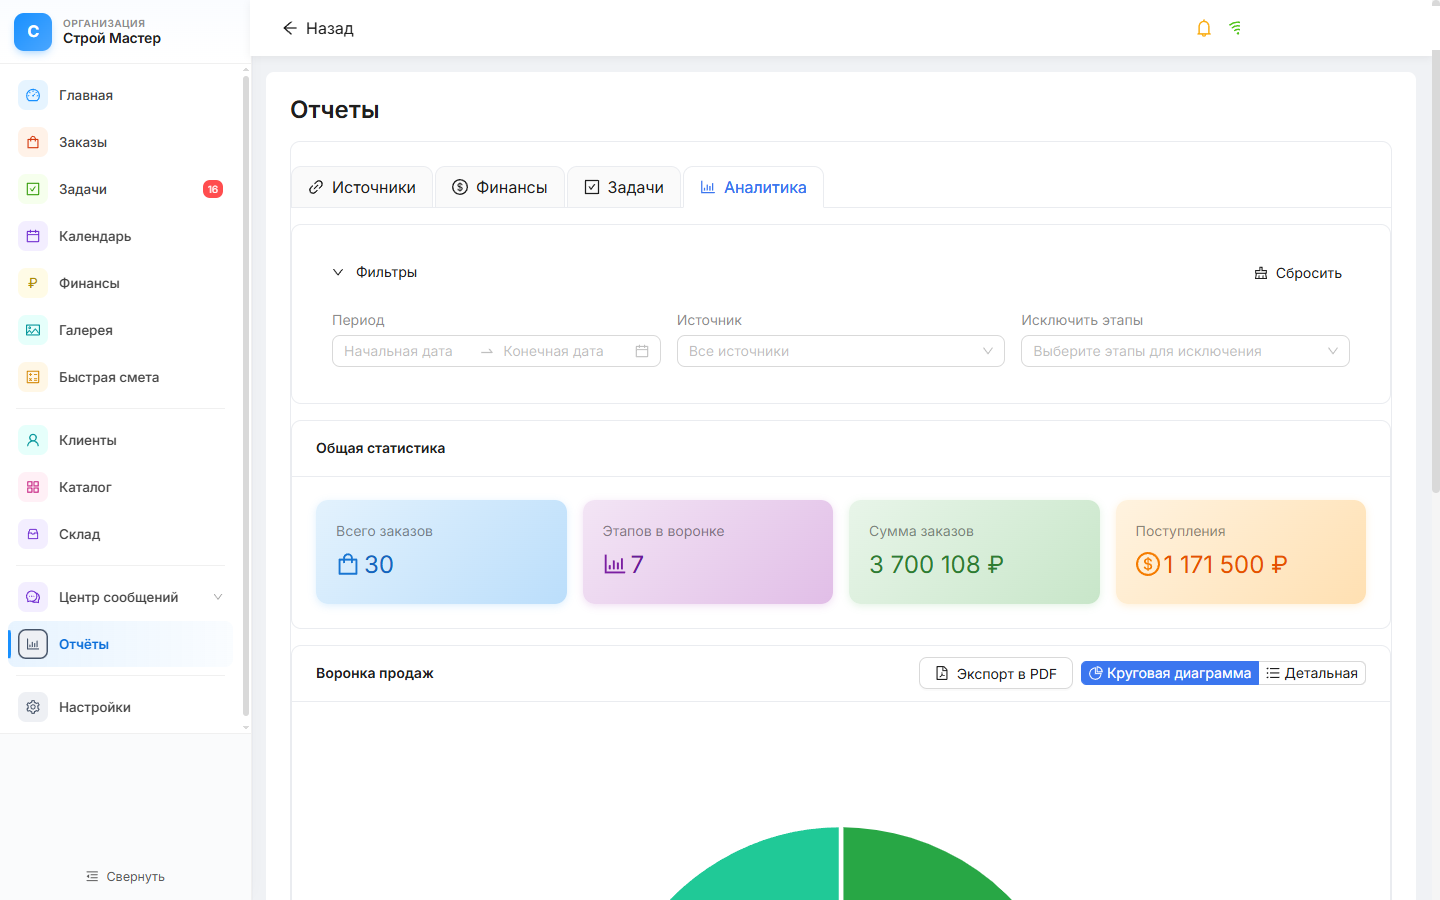The height and width of the screenshot is (900, 1440).
Task: Switch to Круговая диаграмма view
Action: pos(1169,673)
